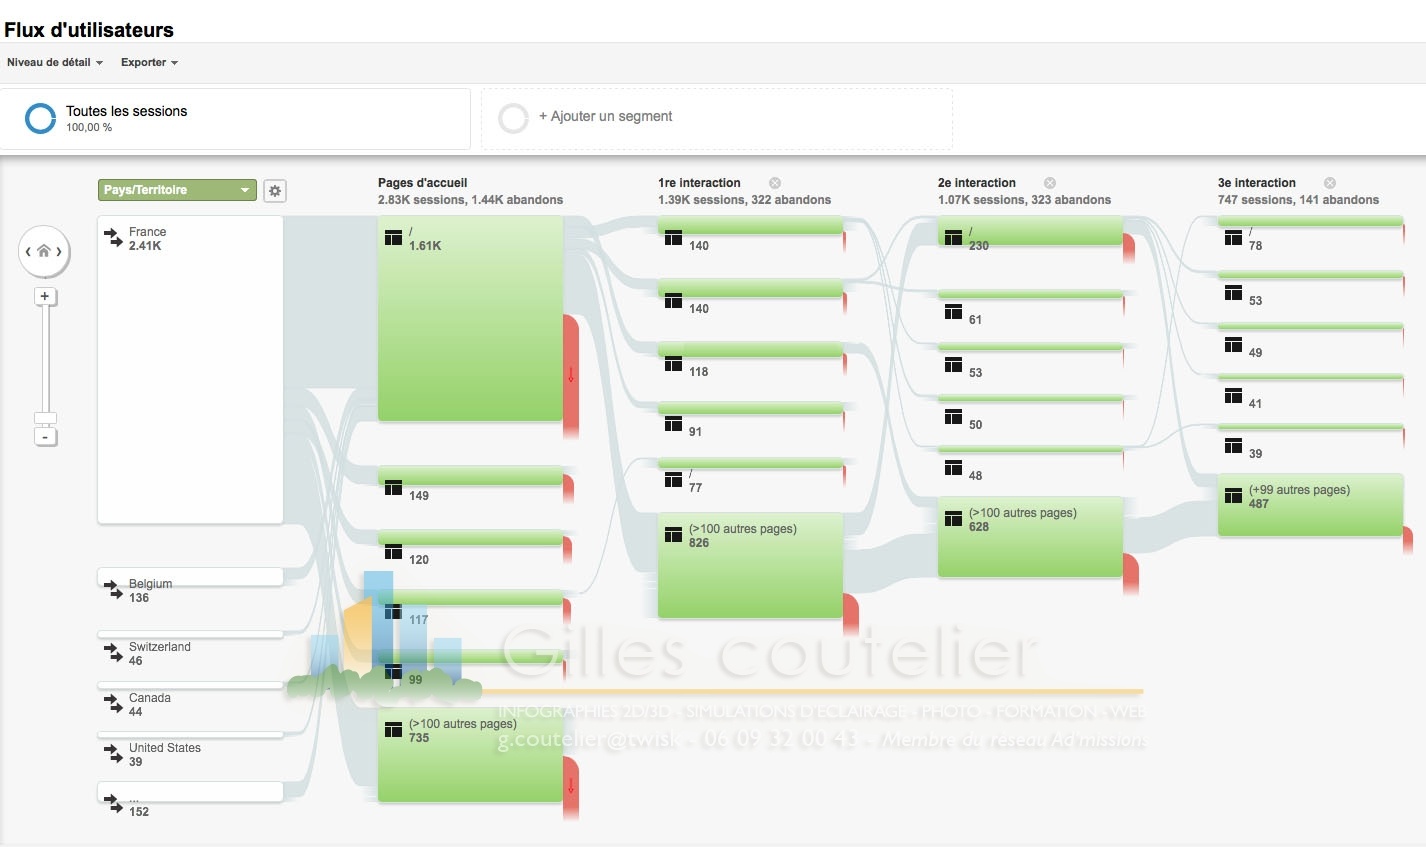Click the page icon on the 487 sessions node
The width and height of the screenshot is (1426, 847).
[x=1233, y=496]
